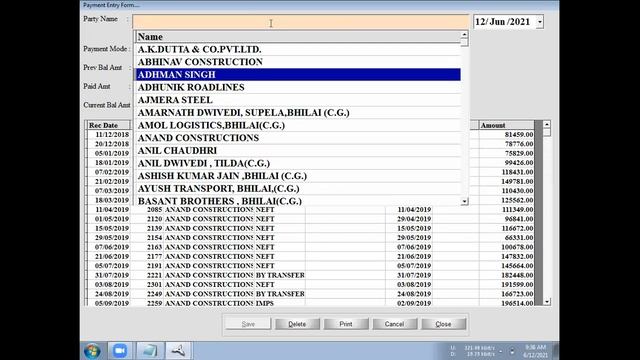The width and height of the screenshot is (640, 360).
Task: Pick ANIL CHAUDHRI from the party list
Action: (x=298, y=151)
